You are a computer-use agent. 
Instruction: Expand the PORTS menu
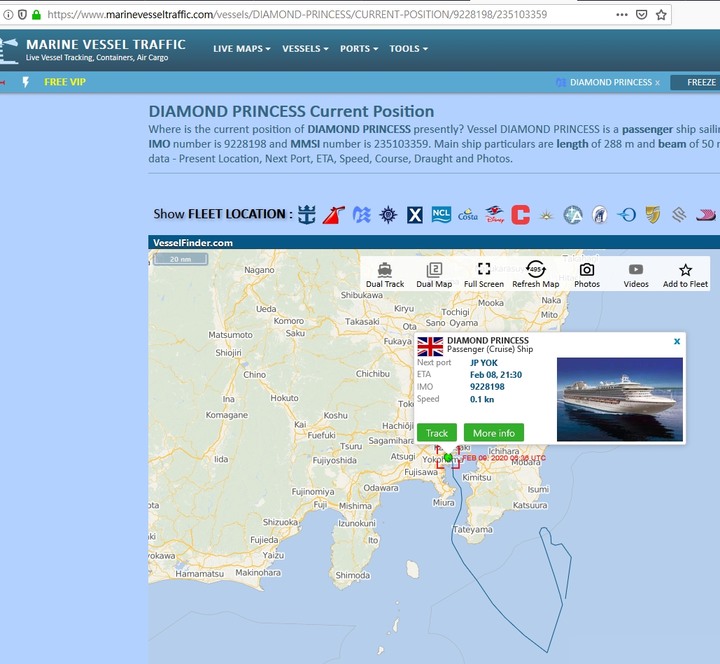[359, 49]
